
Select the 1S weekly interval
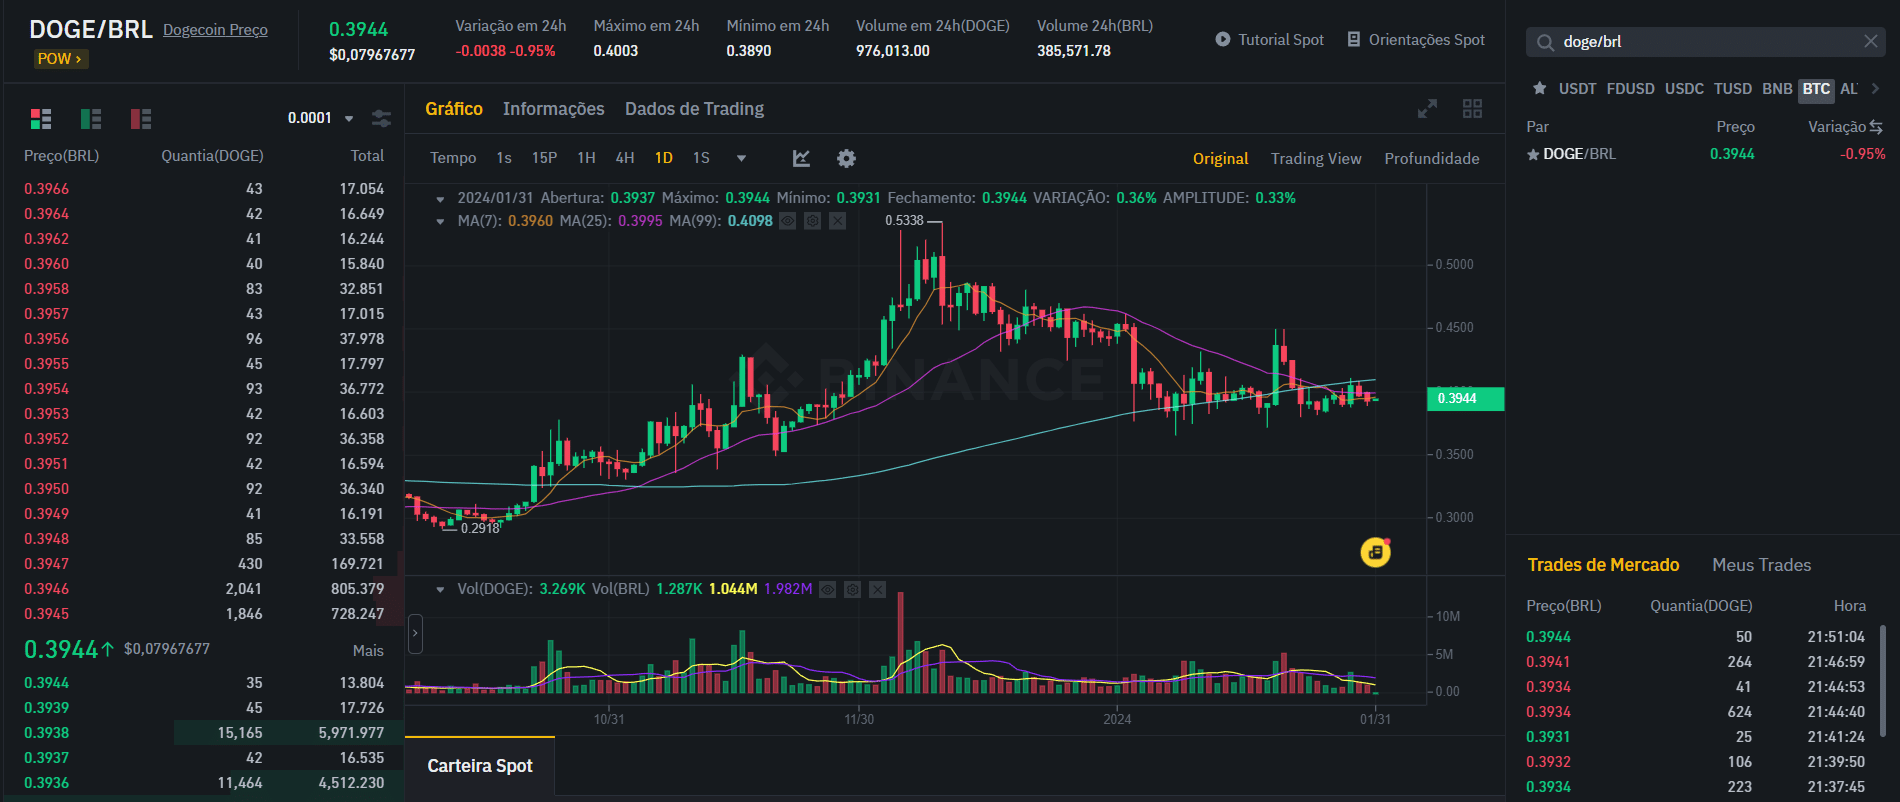pyautogui.click(x=701, y=158)
